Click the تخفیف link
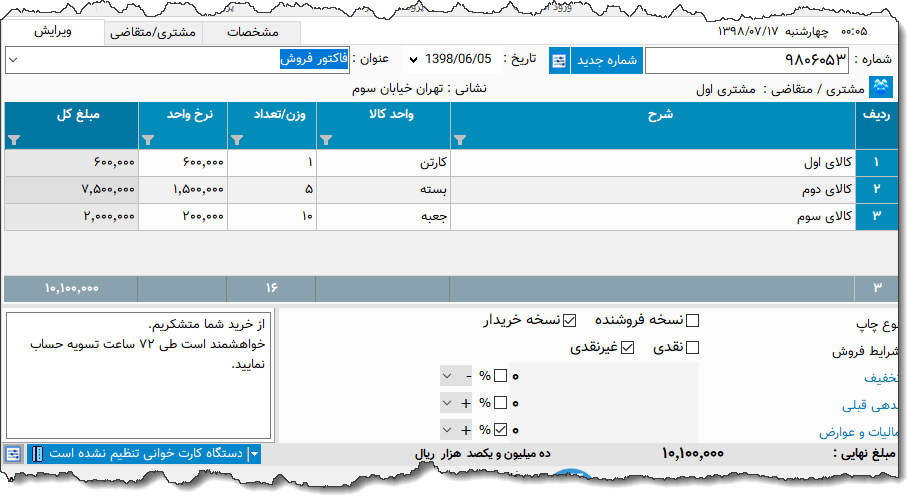Screen dimensions: 908x496 (x=880, y=378)
